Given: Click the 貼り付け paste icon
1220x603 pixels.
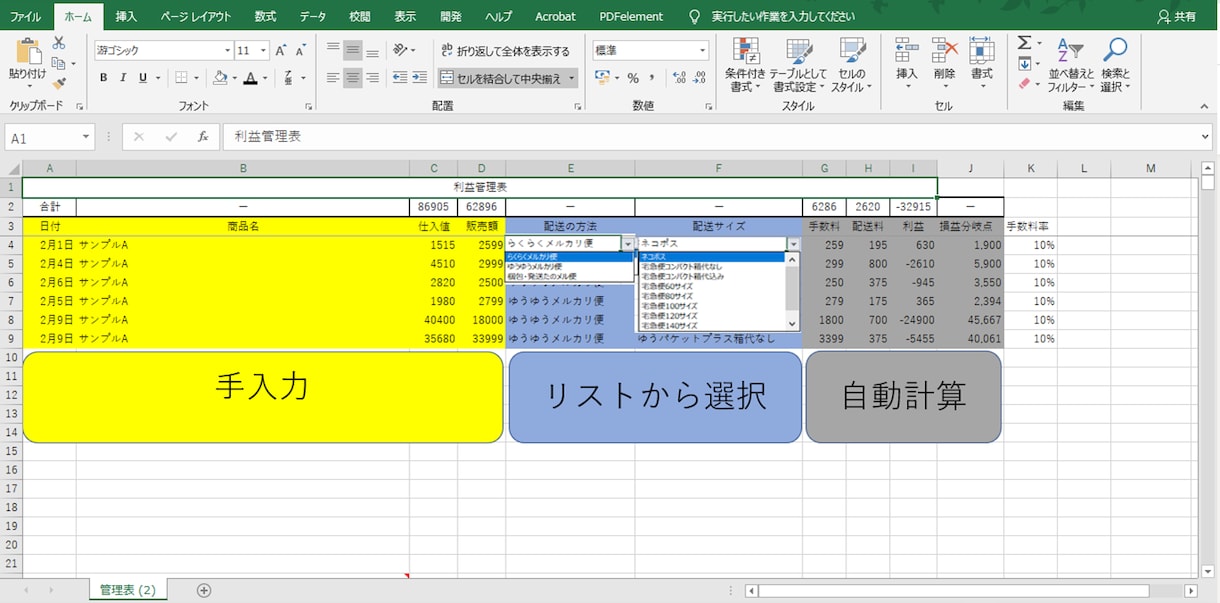Looking at the screenshot, I should point(28,52).
